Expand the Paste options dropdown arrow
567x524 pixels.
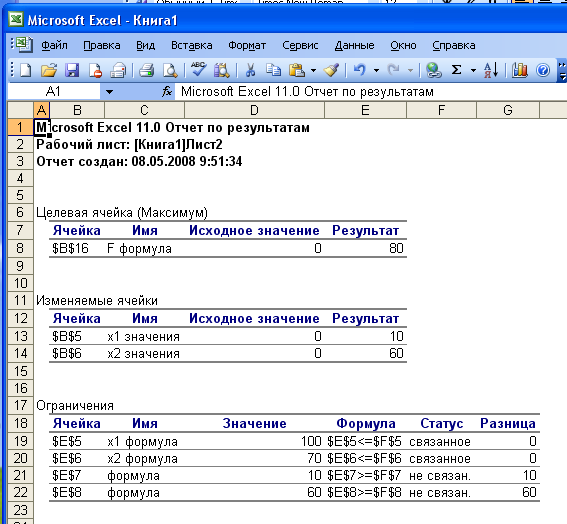tap(313, 70)
